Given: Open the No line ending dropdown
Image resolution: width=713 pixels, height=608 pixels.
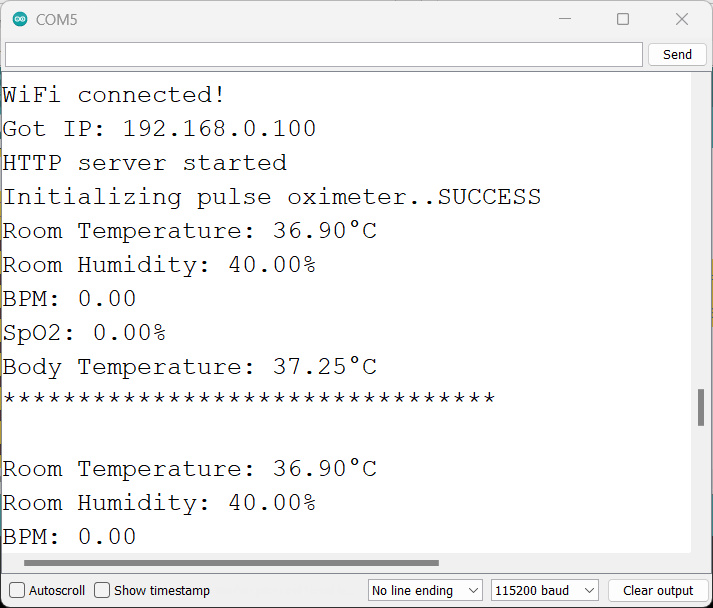Looking at the screenshot, I should [425, 590].
